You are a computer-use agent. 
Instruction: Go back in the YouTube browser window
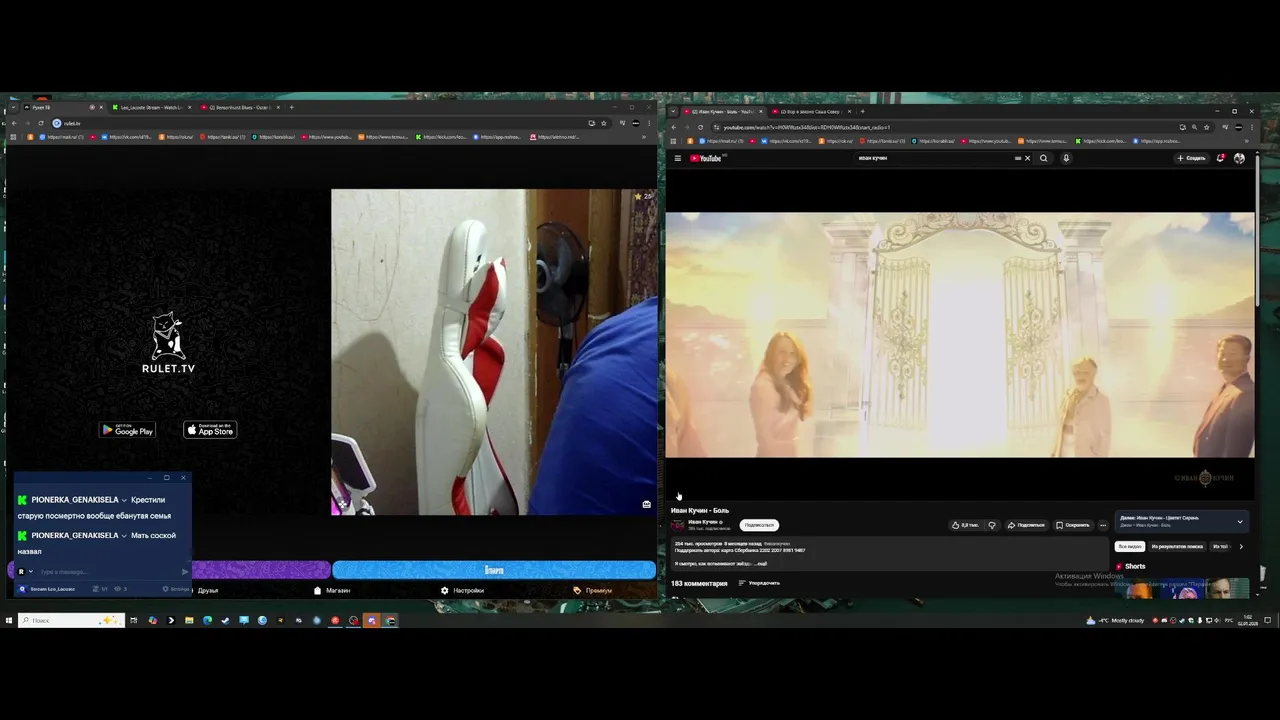coord(674,127)
